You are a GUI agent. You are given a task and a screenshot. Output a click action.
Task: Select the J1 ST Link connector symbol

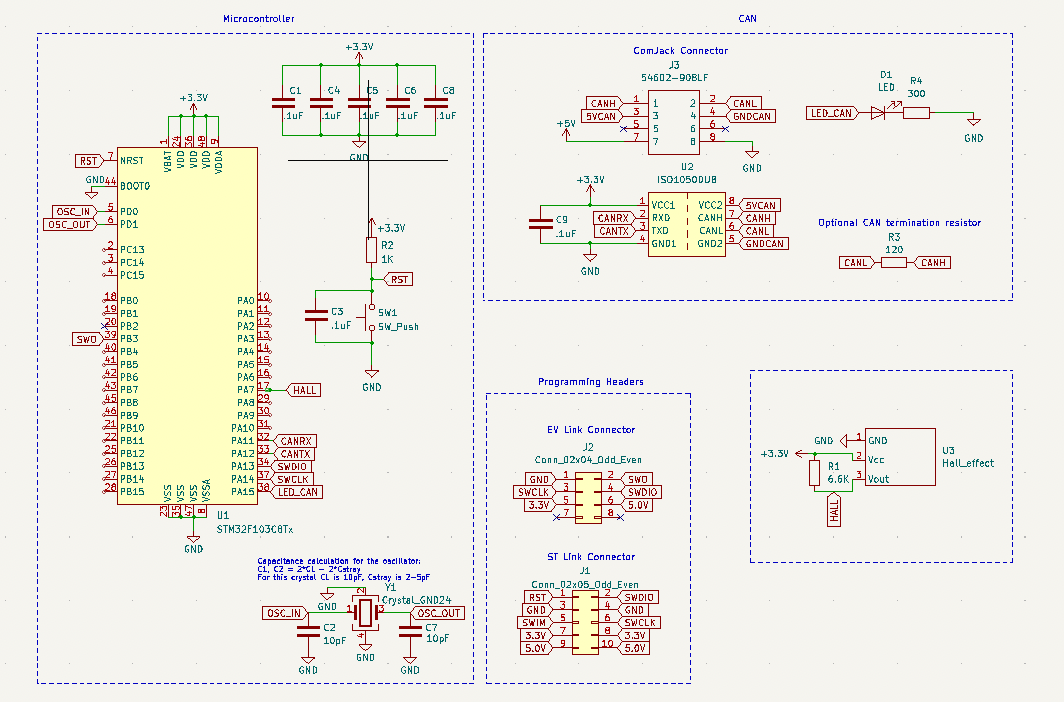[x=586, y=622]
